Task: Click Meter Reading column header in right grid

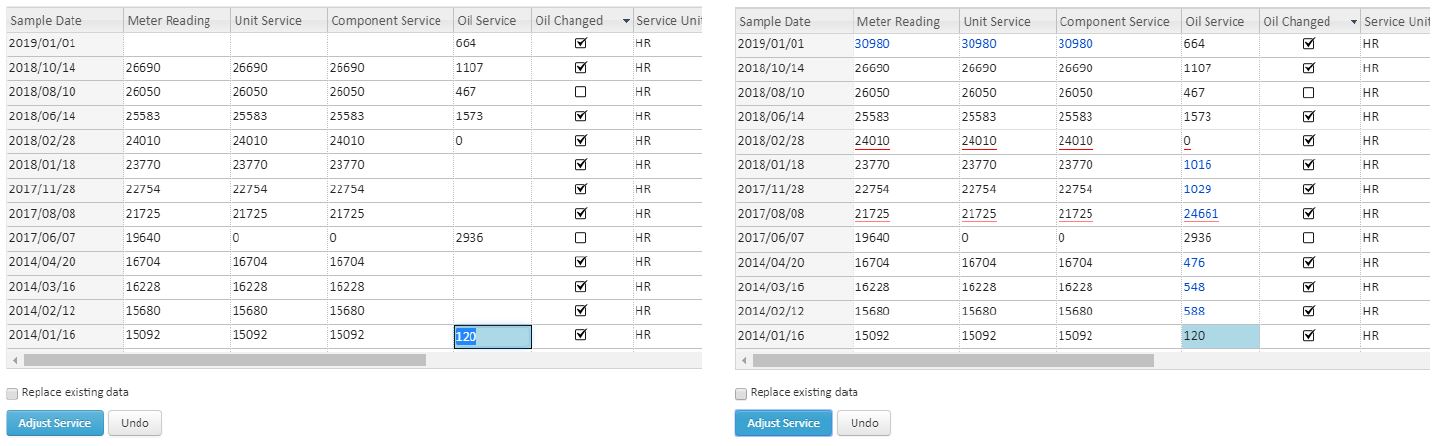Action: click(897, 21)
